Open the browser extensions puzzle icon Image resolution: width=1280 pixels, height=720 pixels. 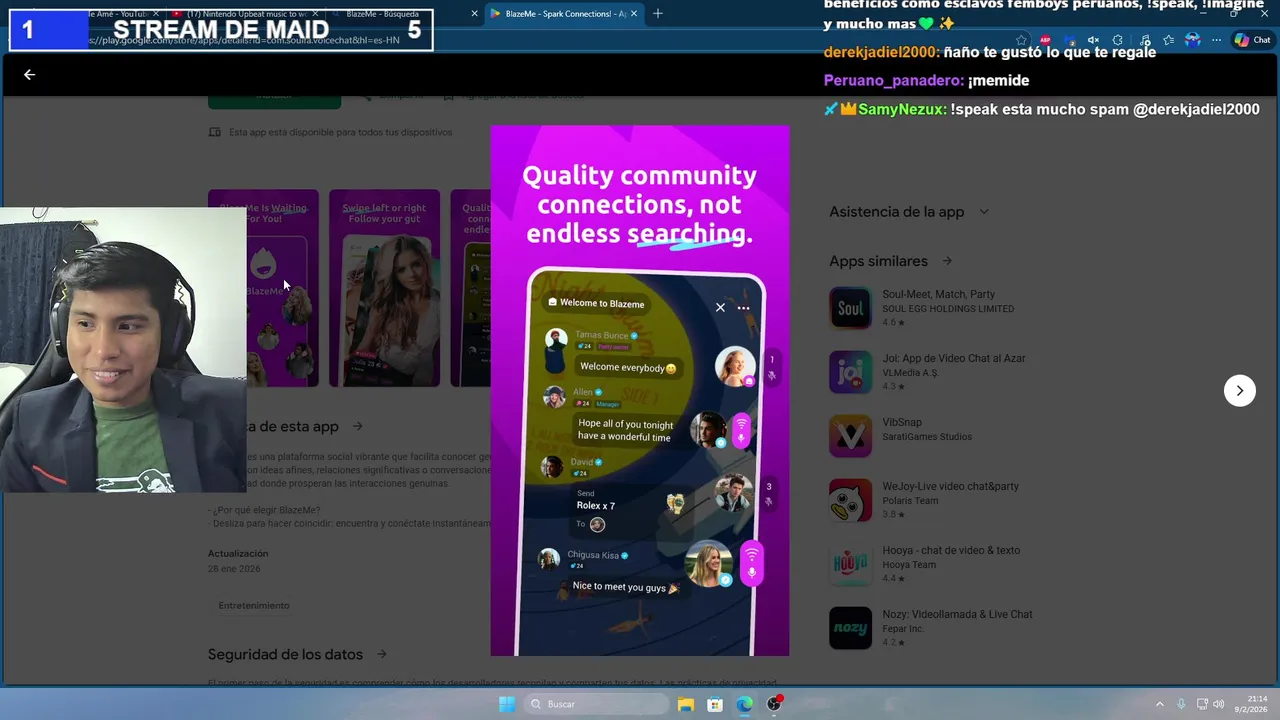pyautogui.click(x=1117, y=40)
